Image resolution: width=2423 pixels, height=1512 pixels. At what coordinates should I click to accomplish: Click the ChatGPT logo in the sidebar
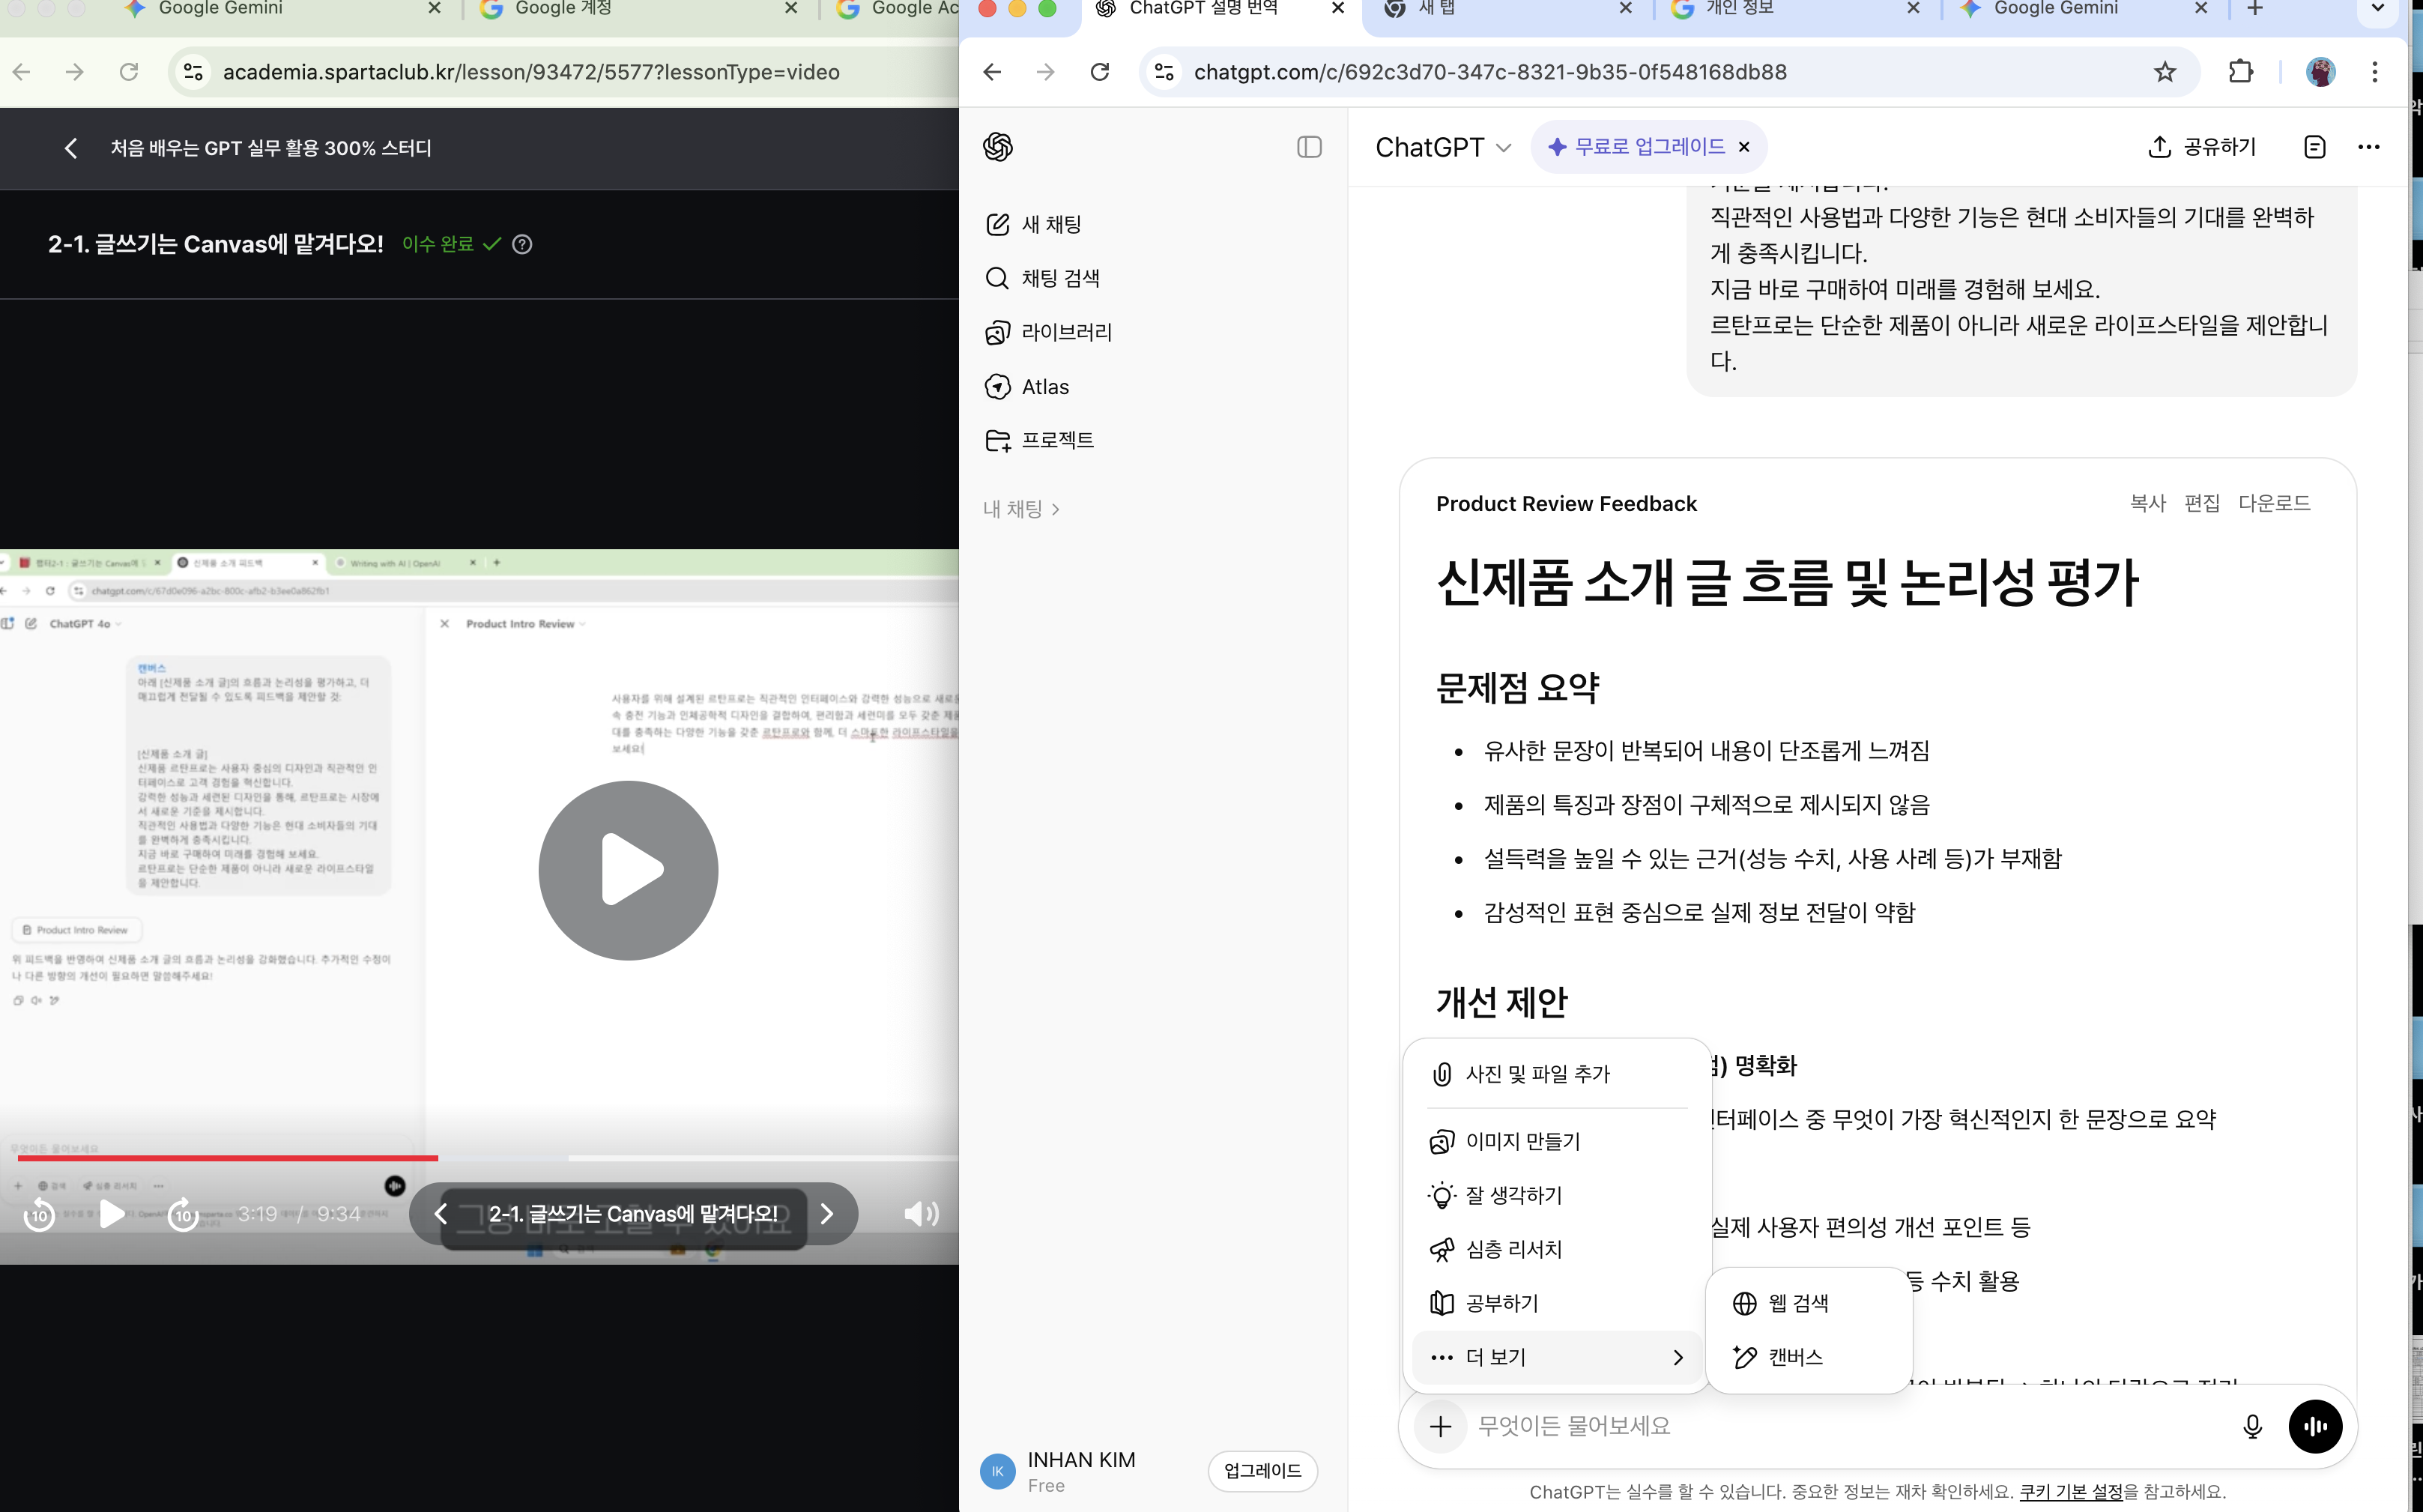click(x=997, y=147)
